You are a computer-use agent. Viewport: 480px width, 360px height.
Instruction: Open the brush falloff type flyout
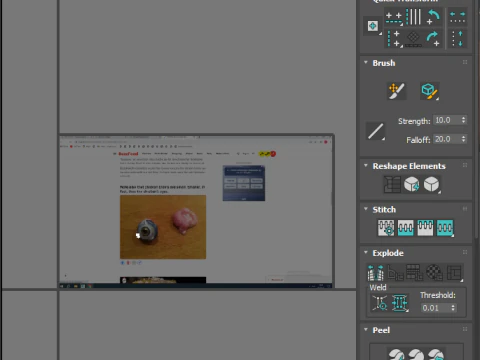tap(375, 131)
